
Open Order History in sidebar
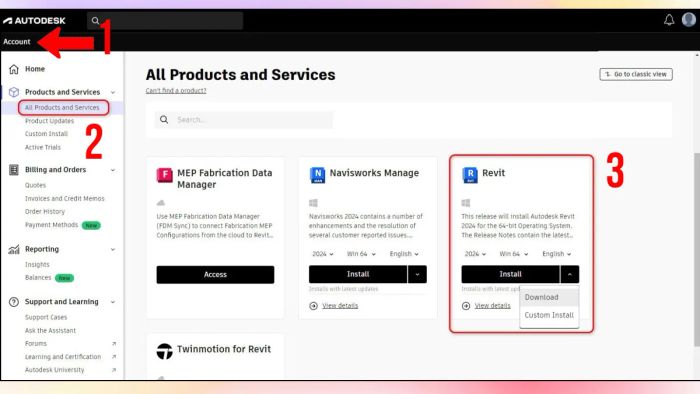(x=45, y=212)
